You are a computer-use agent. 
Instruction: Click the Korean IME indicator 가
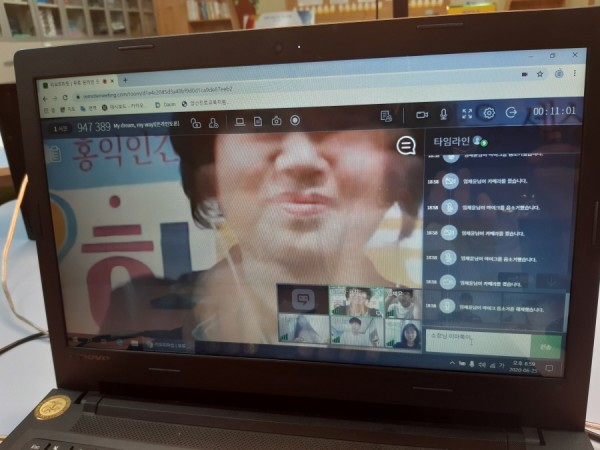coord(501,366)
